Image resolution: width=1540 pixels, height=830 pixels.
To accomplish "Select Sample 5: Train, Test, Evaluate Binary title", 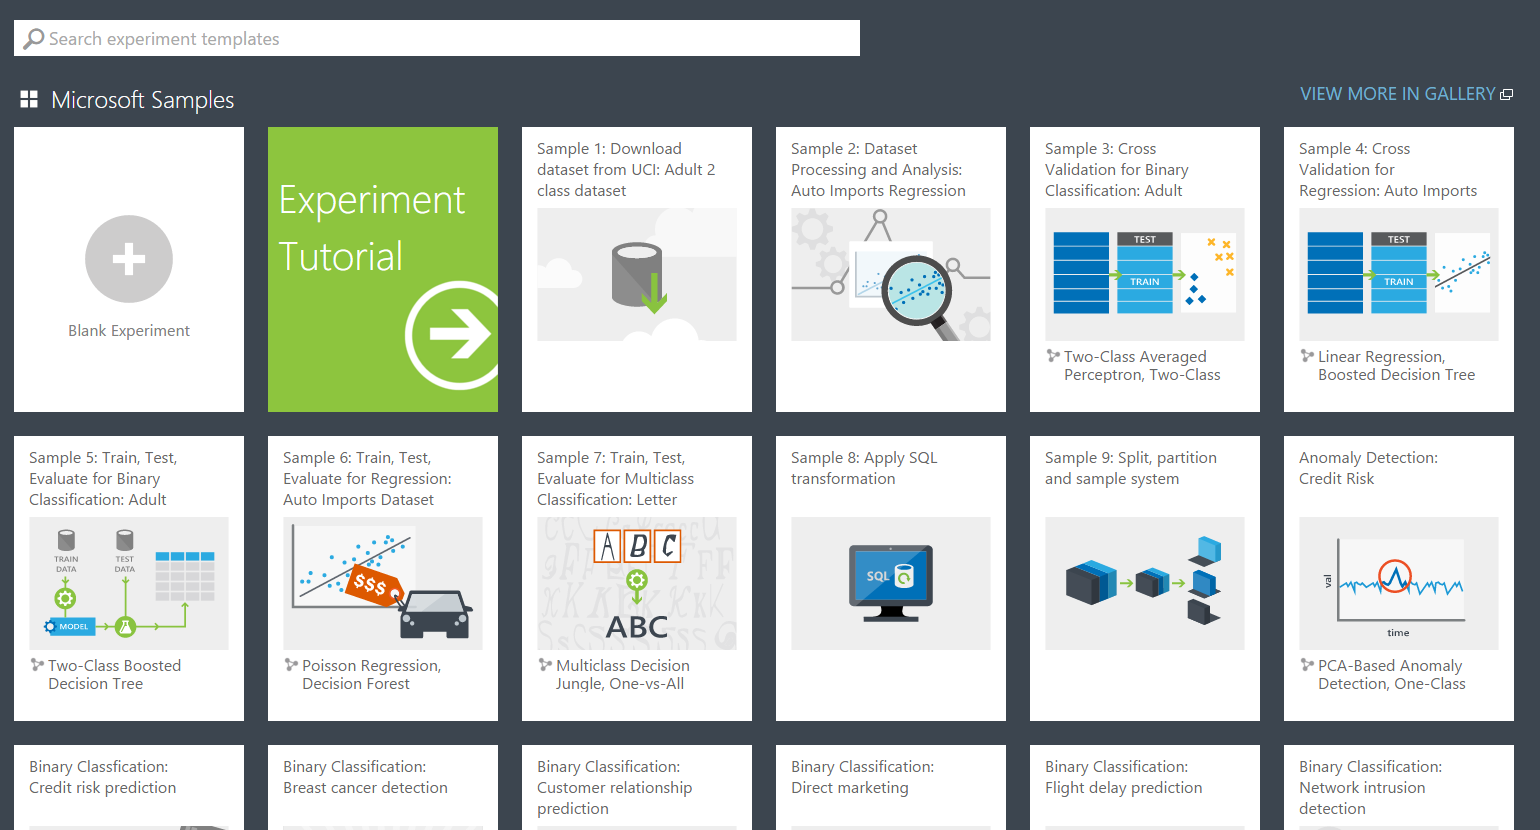I will pyautogui.click(x=103, y=479).
